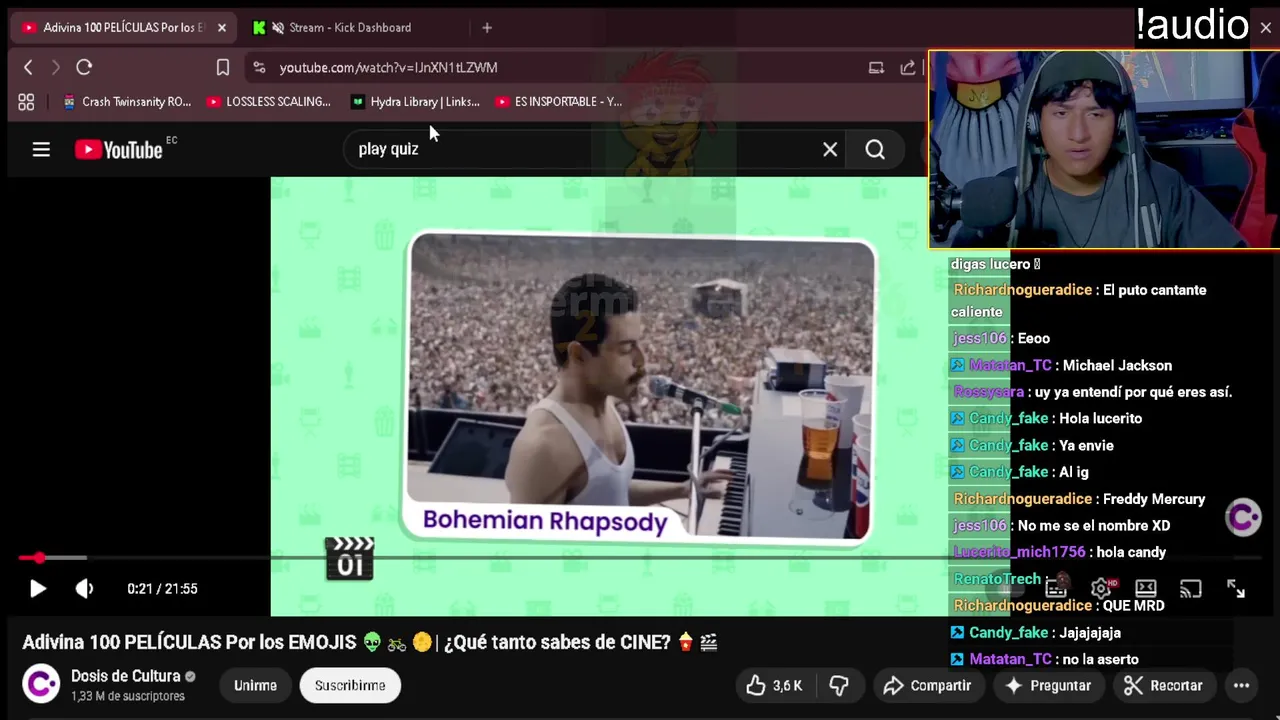The image size is (1280, 720).
Task: Click the Dosis de Cultura channel avatar
Action: [41, 685]
